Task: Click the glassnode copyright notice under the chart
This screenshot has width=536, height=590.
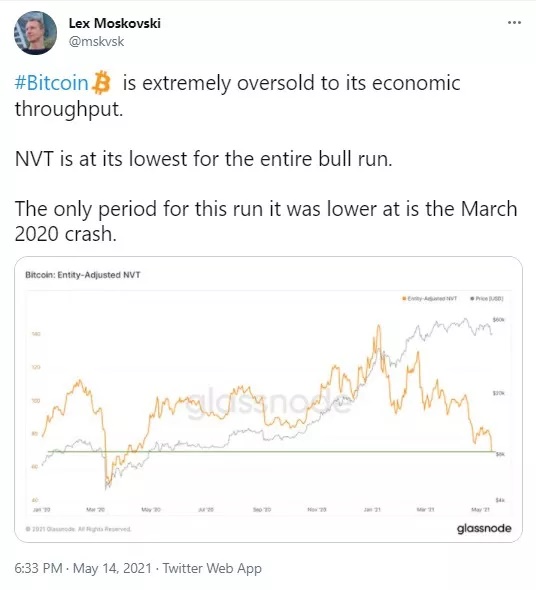Action: tap(78, 529)
